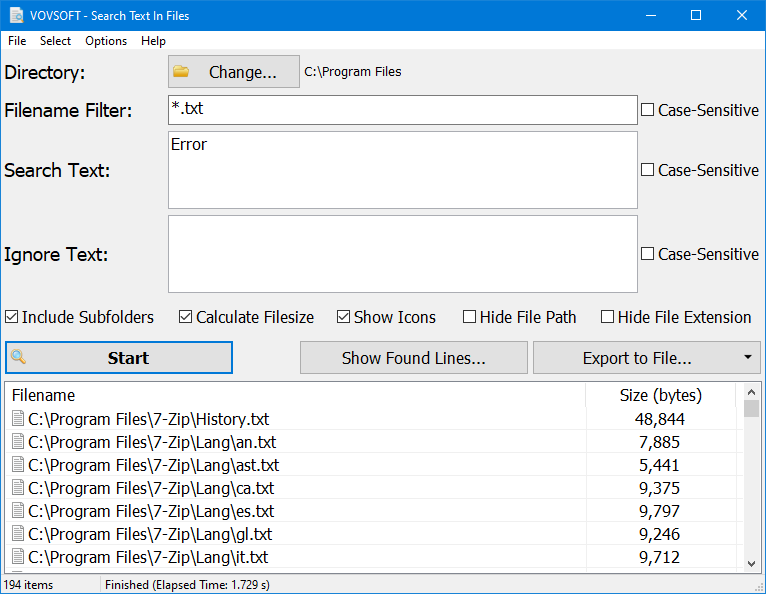Select the Lang\es.txt row

point(374,510)
